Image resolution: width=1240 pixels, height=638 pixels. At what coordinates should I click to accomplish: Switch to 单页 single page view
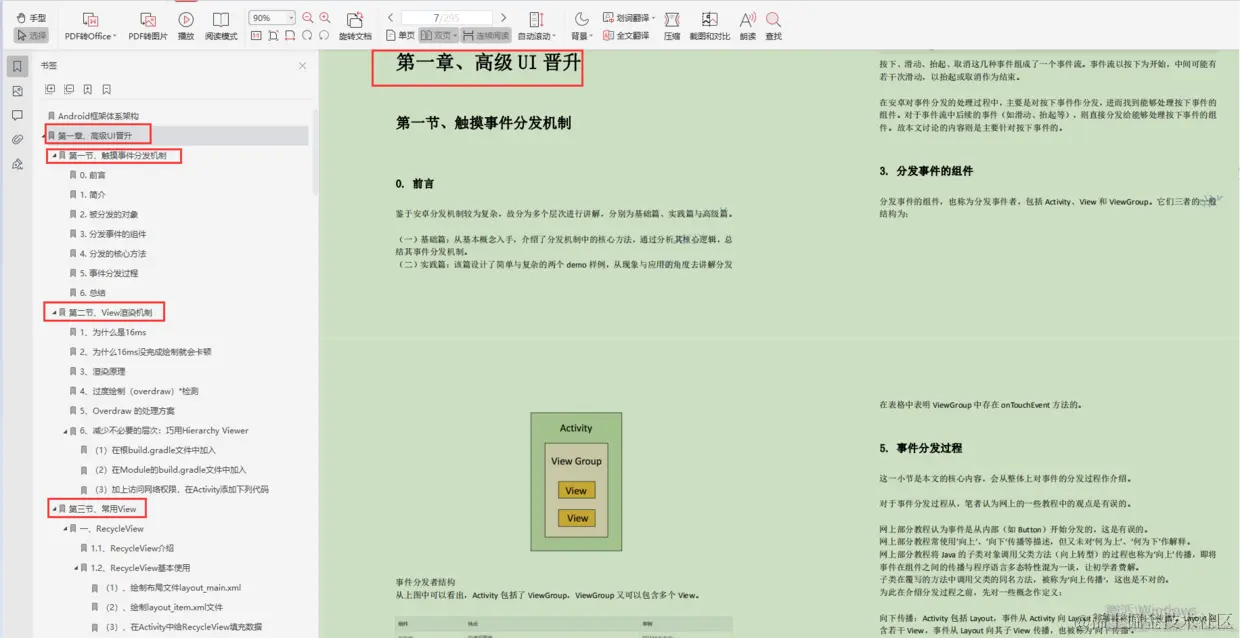[400, 35]
